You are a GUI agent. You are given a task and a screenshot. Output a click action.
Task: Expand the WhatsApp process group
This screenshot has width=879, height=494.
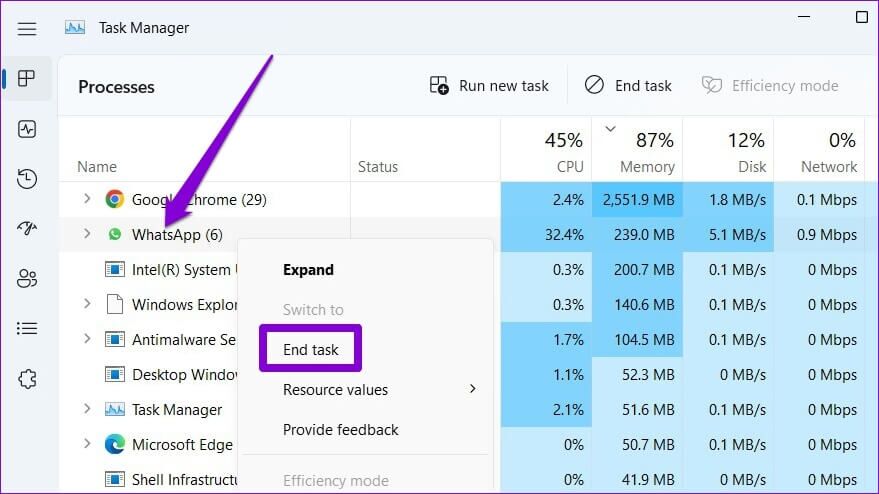tap(87, 234)
